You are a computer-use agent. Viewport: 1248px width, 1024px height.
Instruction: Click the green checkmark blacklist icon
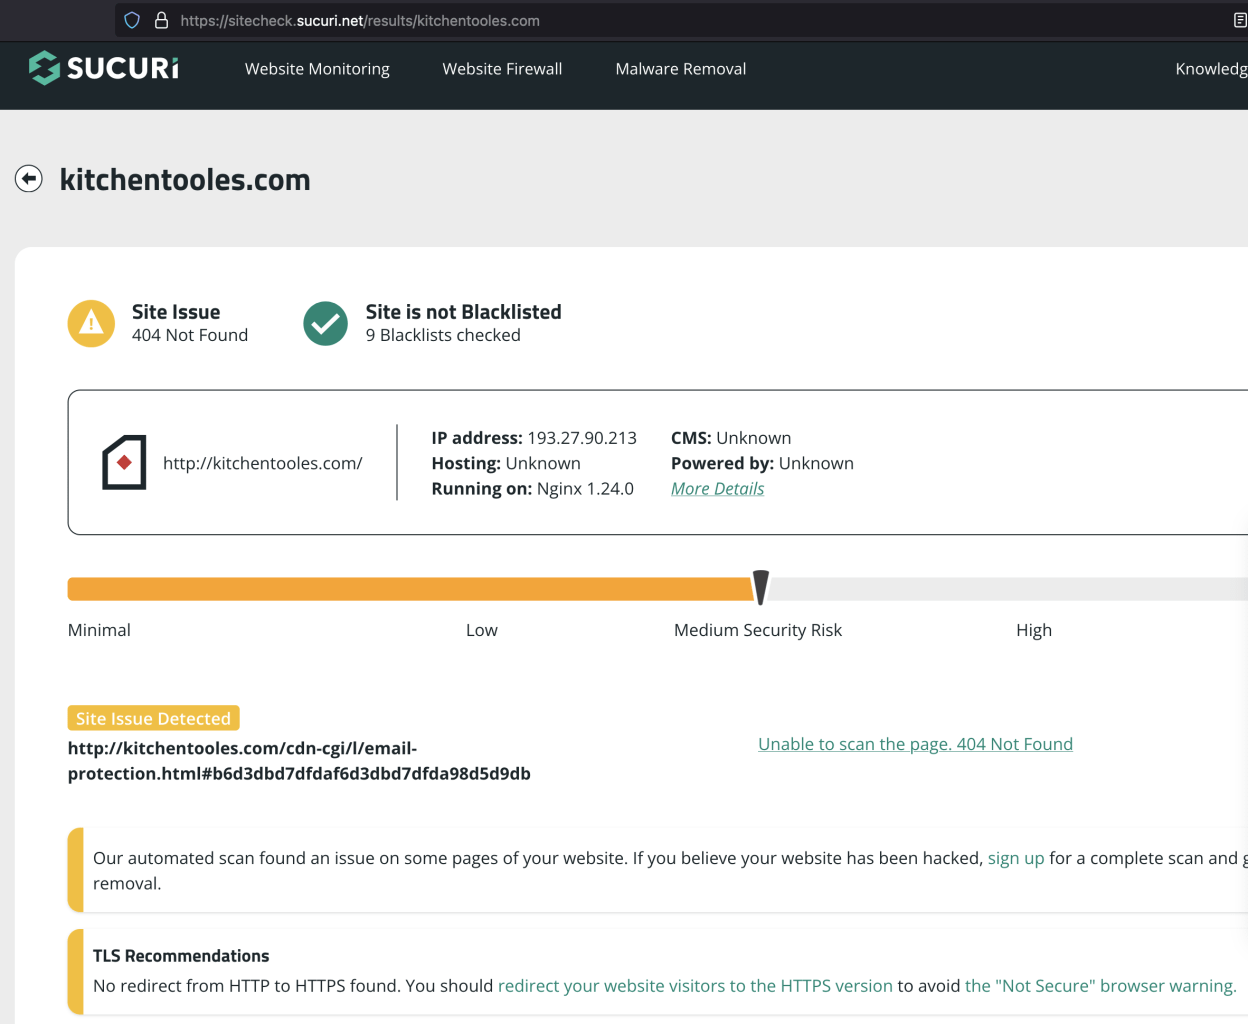325,323
